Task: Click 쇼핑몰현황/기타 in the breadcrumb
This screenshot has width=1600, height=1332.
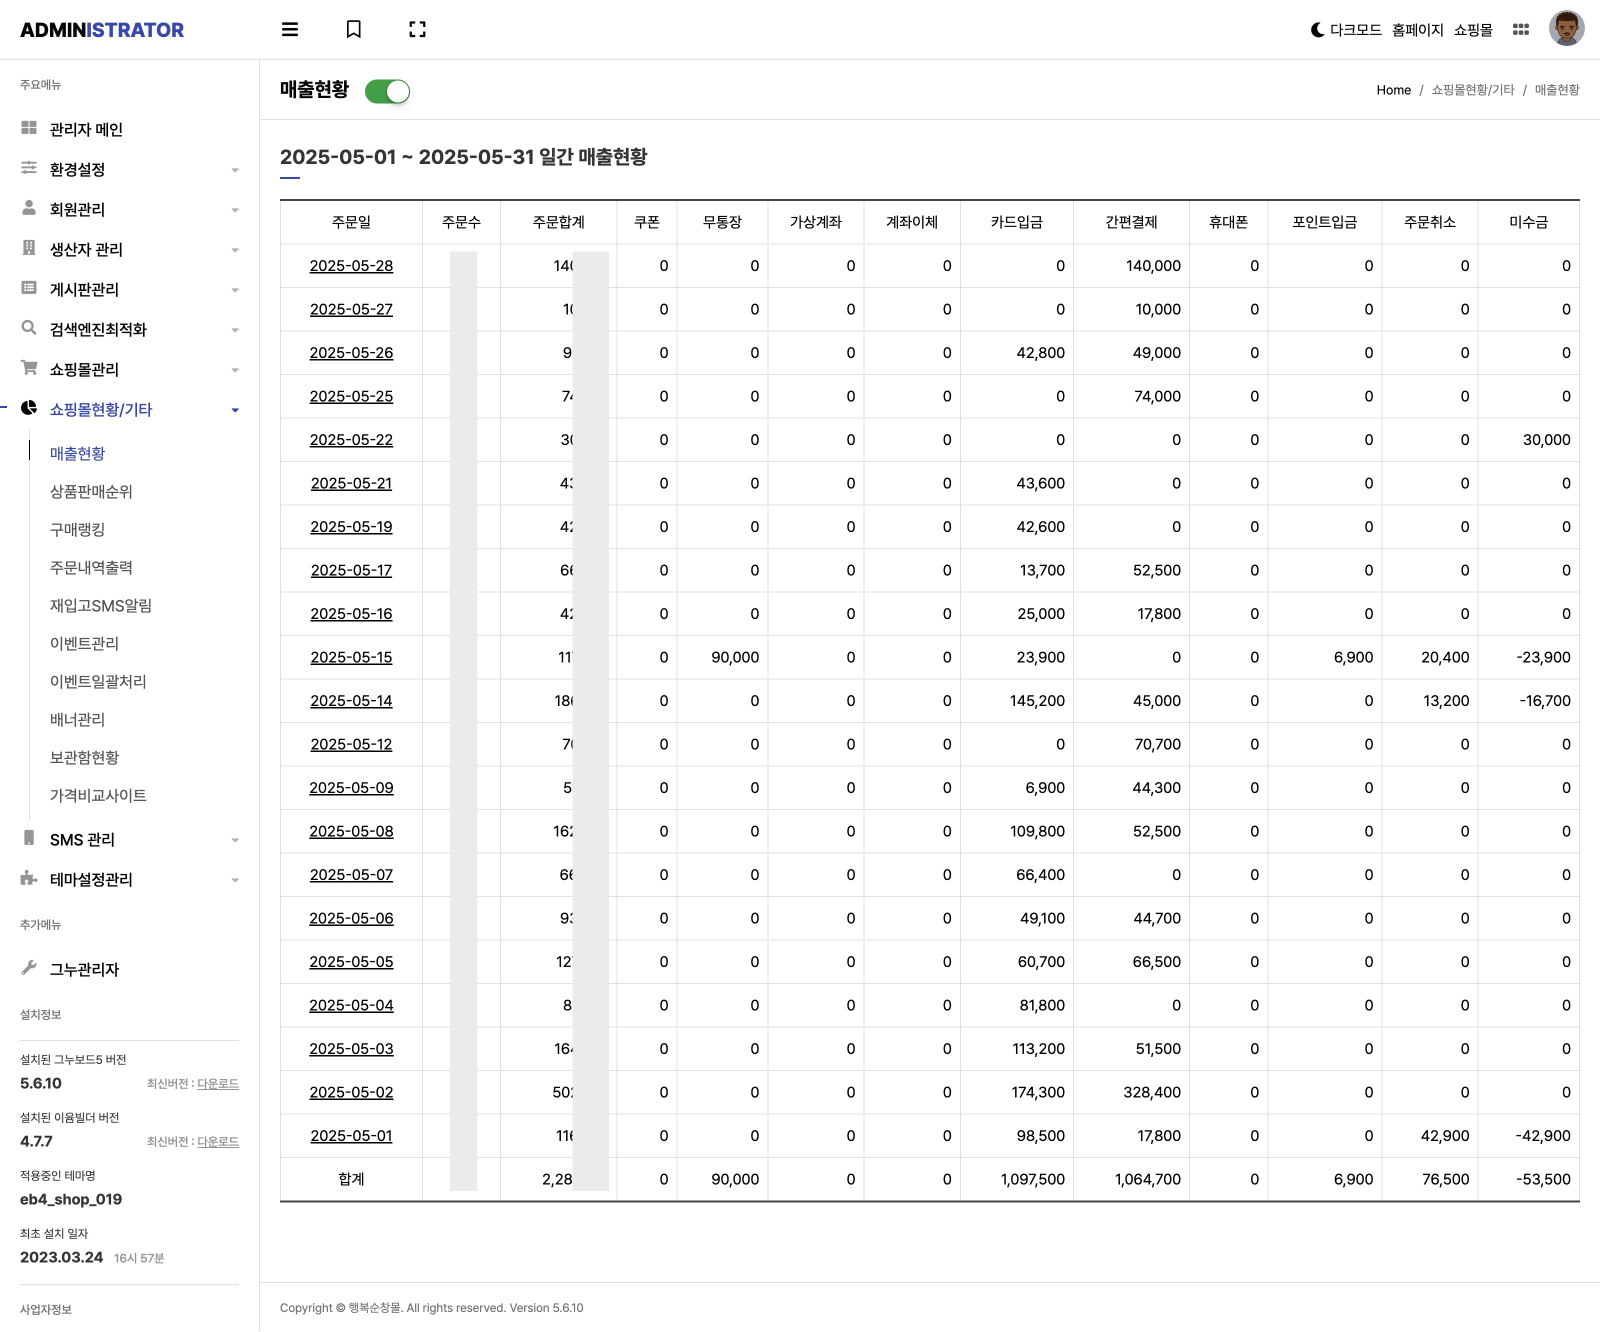Action: coord(1472,90)
